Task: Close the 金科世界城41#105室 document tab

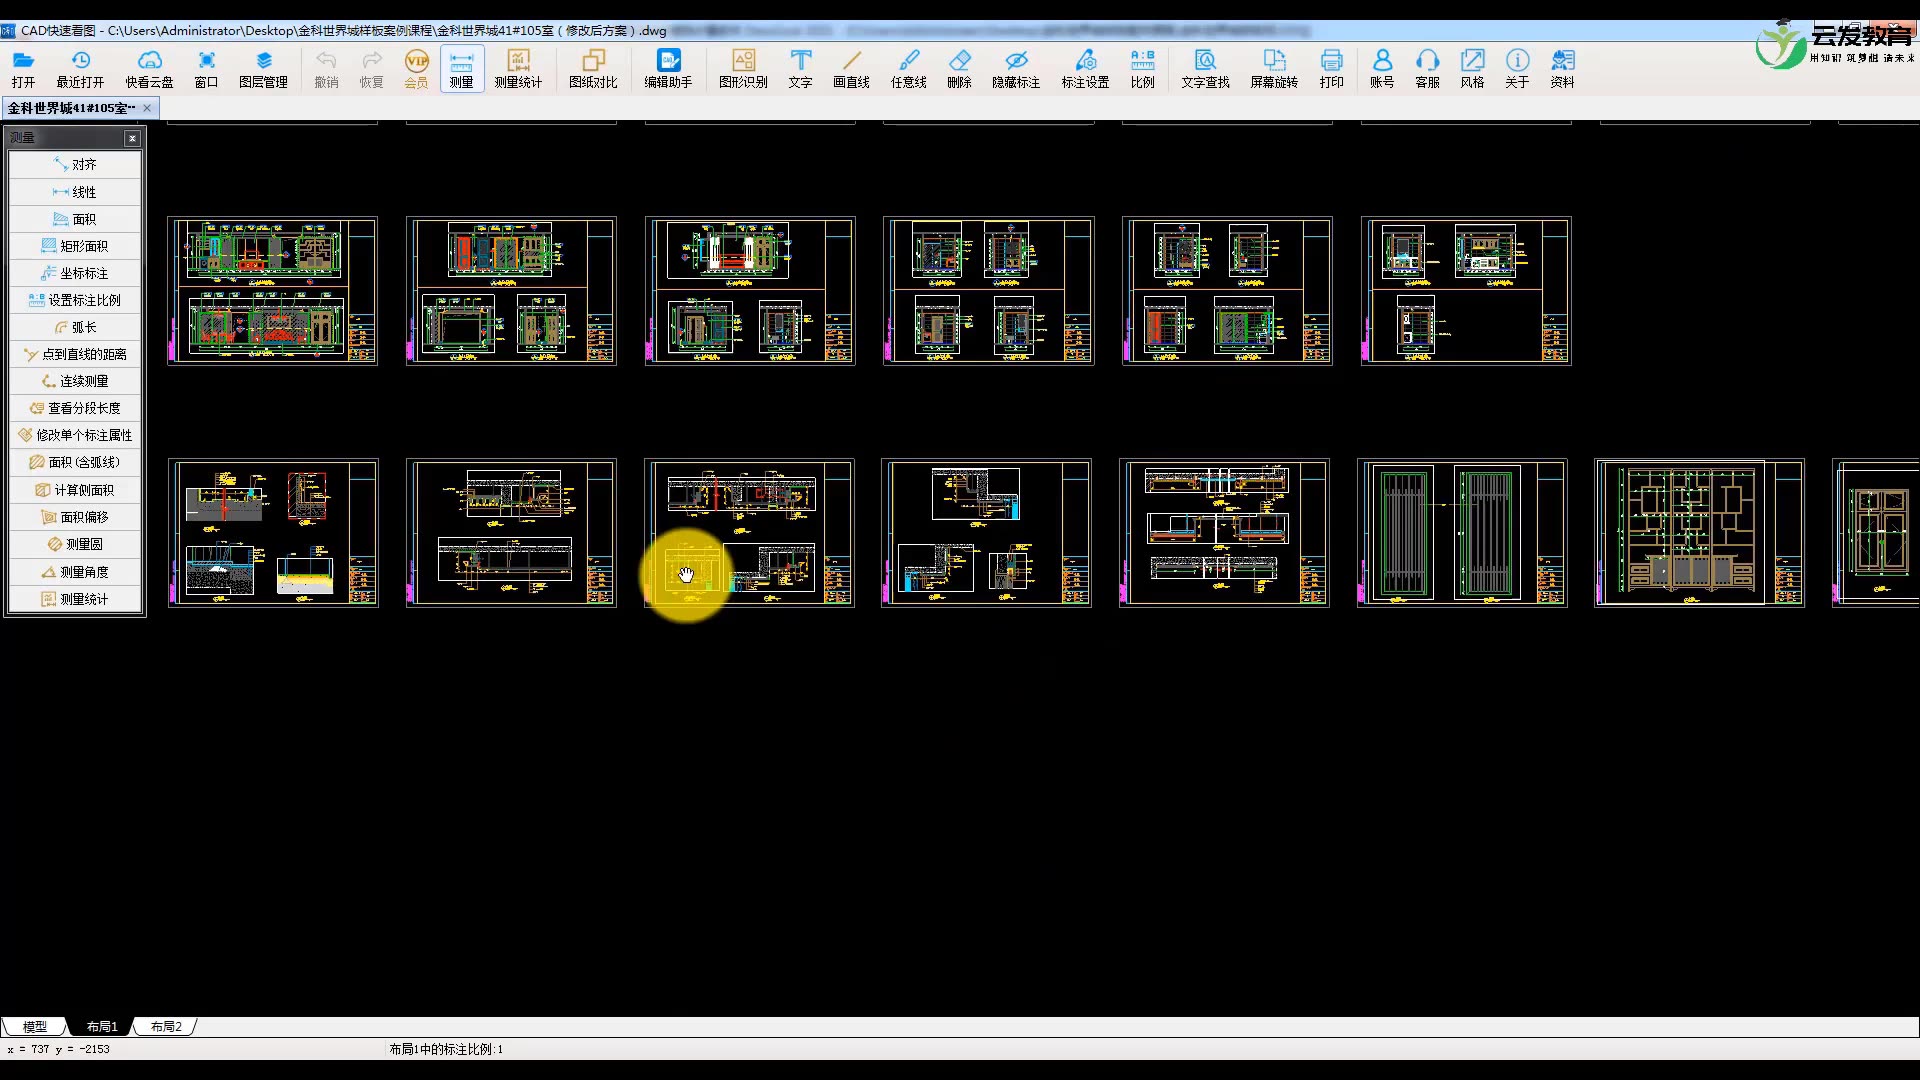Action: click(147, 108)
